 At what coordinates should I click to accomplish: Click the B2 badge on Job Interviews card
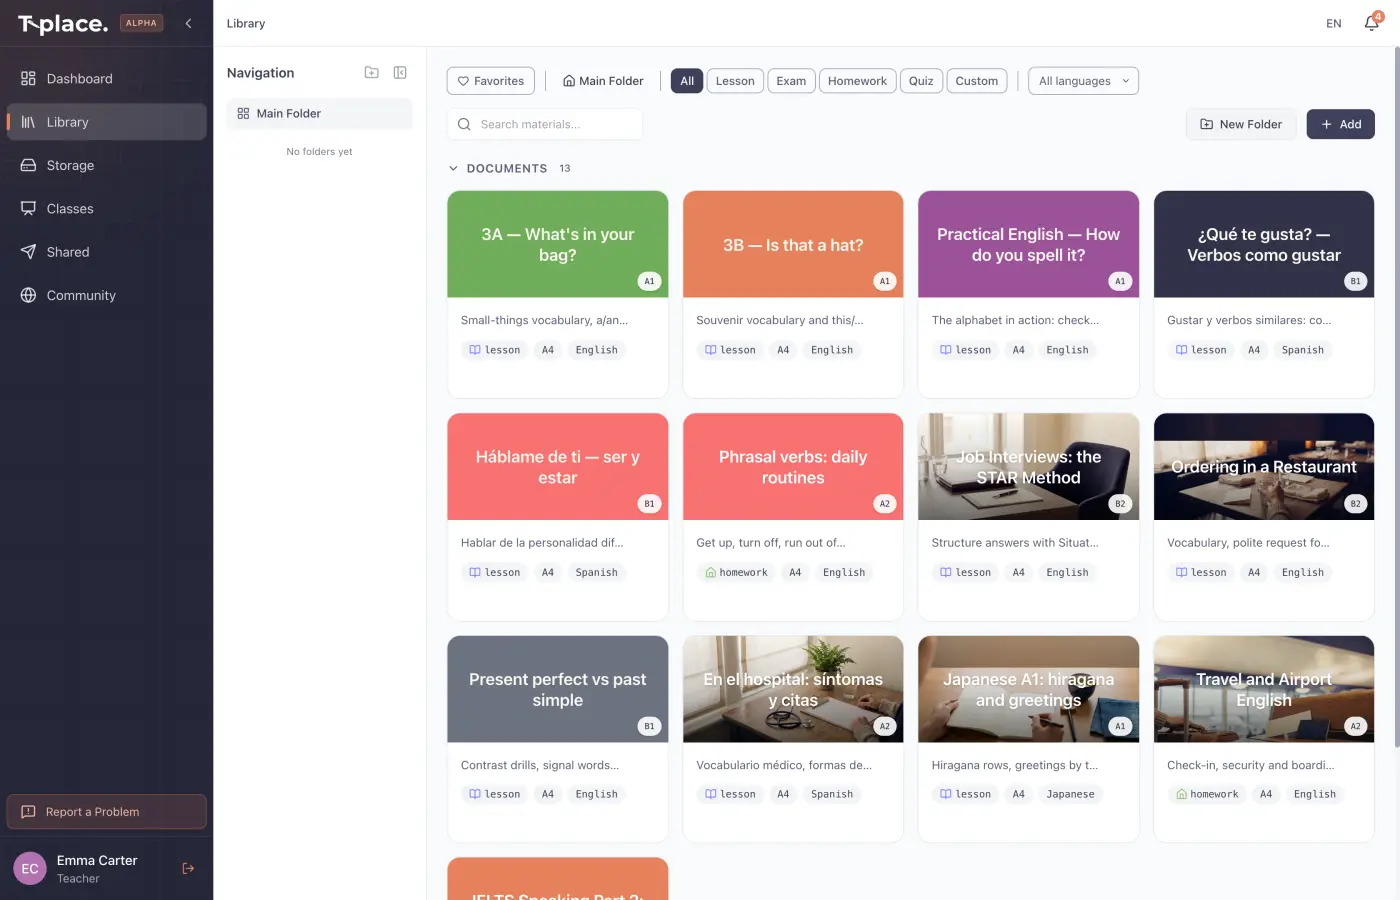pos(1120,504)
